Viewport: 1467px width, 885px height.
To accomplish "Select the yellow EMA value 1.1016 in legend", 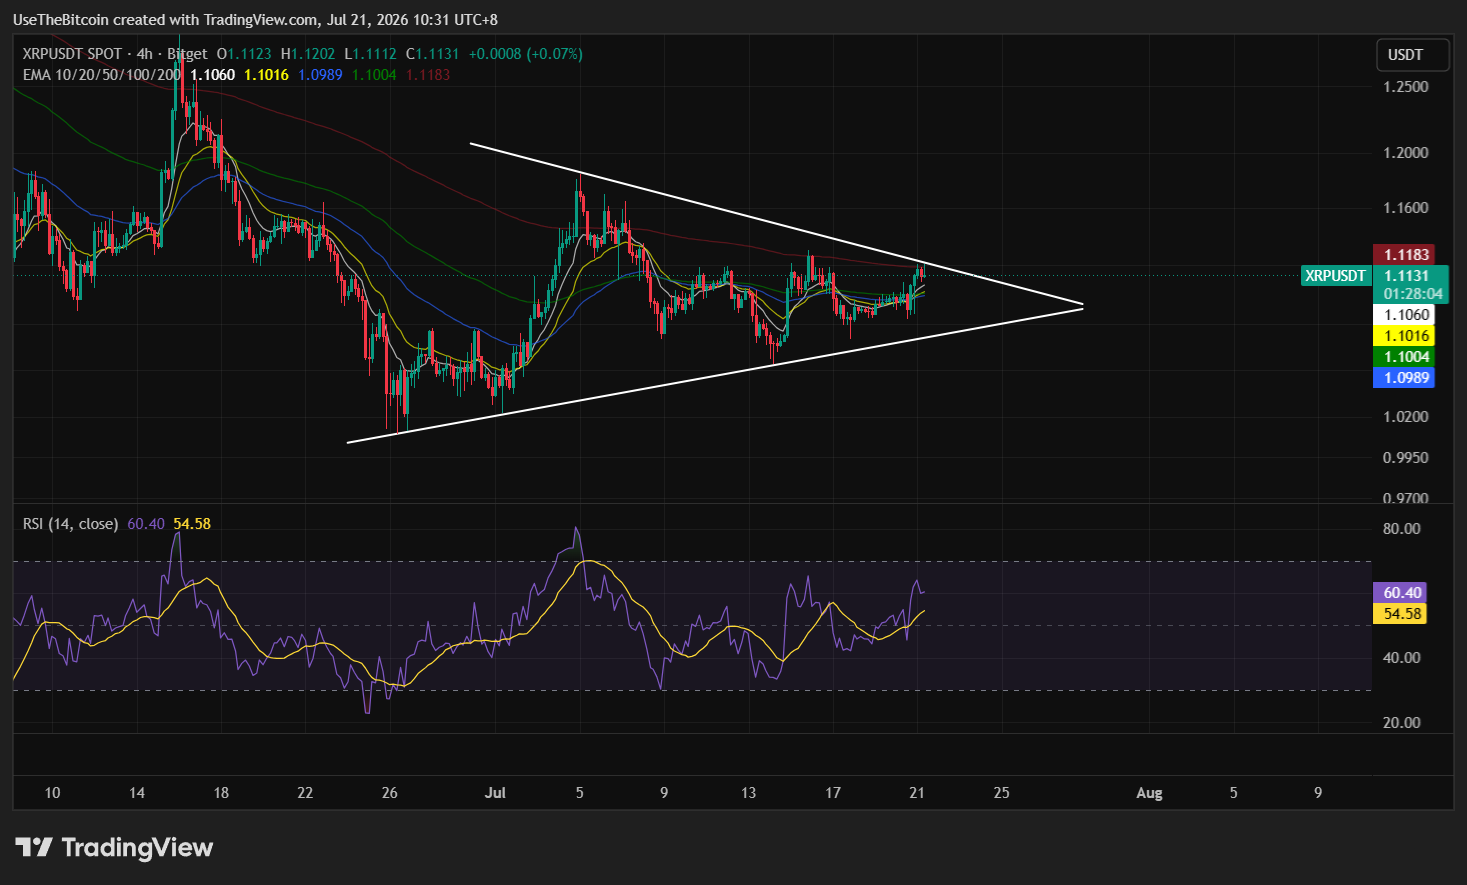I will click(x=267, y=75).
